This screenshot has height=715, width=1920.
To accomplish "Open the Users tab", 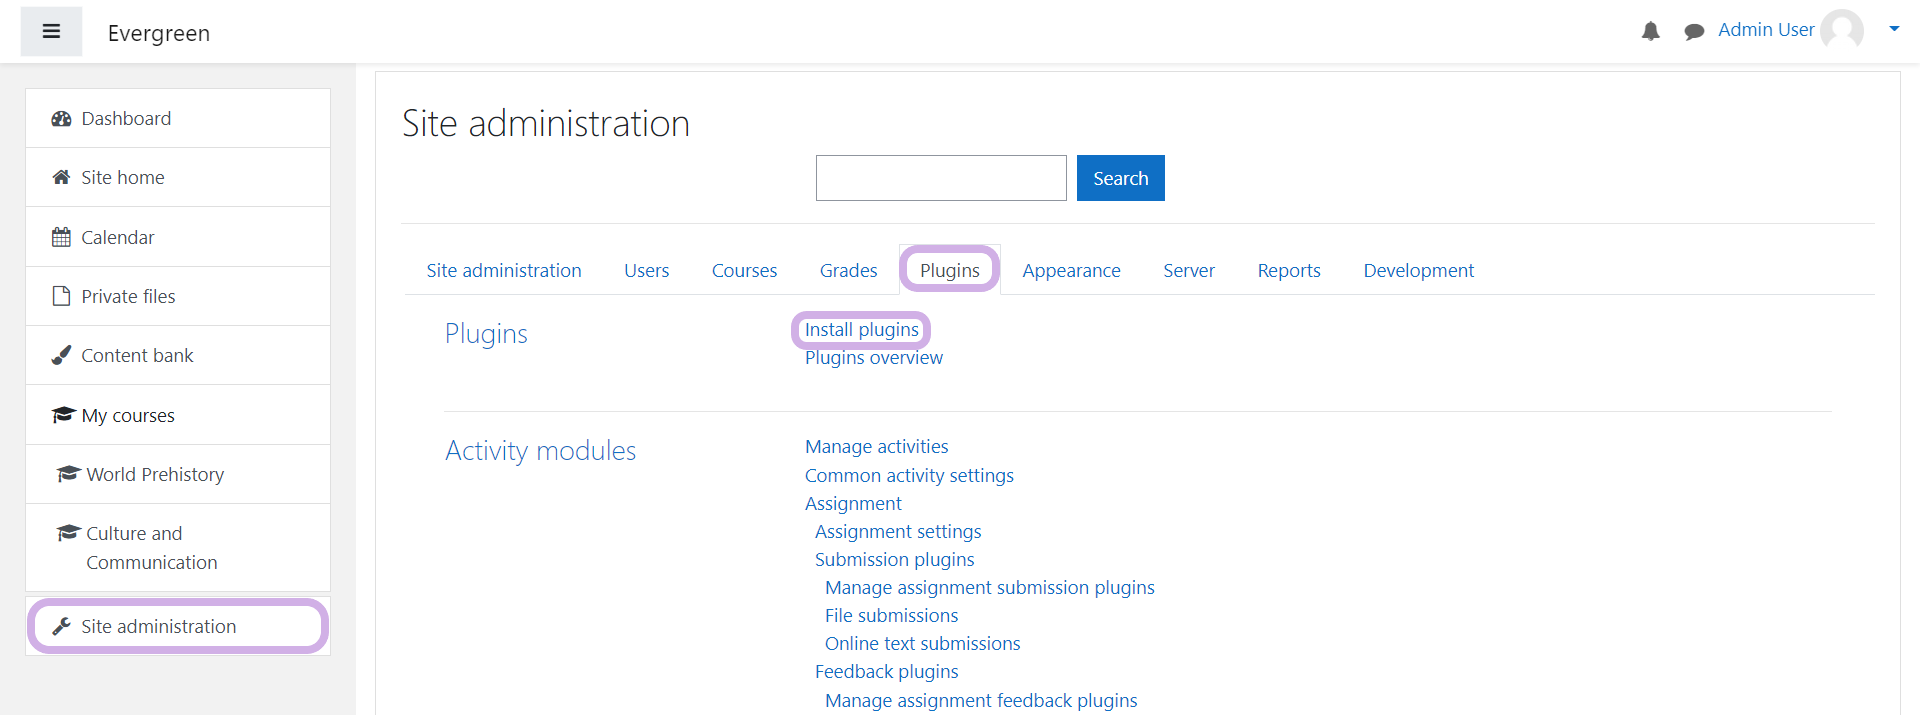I will pos(646,271).
